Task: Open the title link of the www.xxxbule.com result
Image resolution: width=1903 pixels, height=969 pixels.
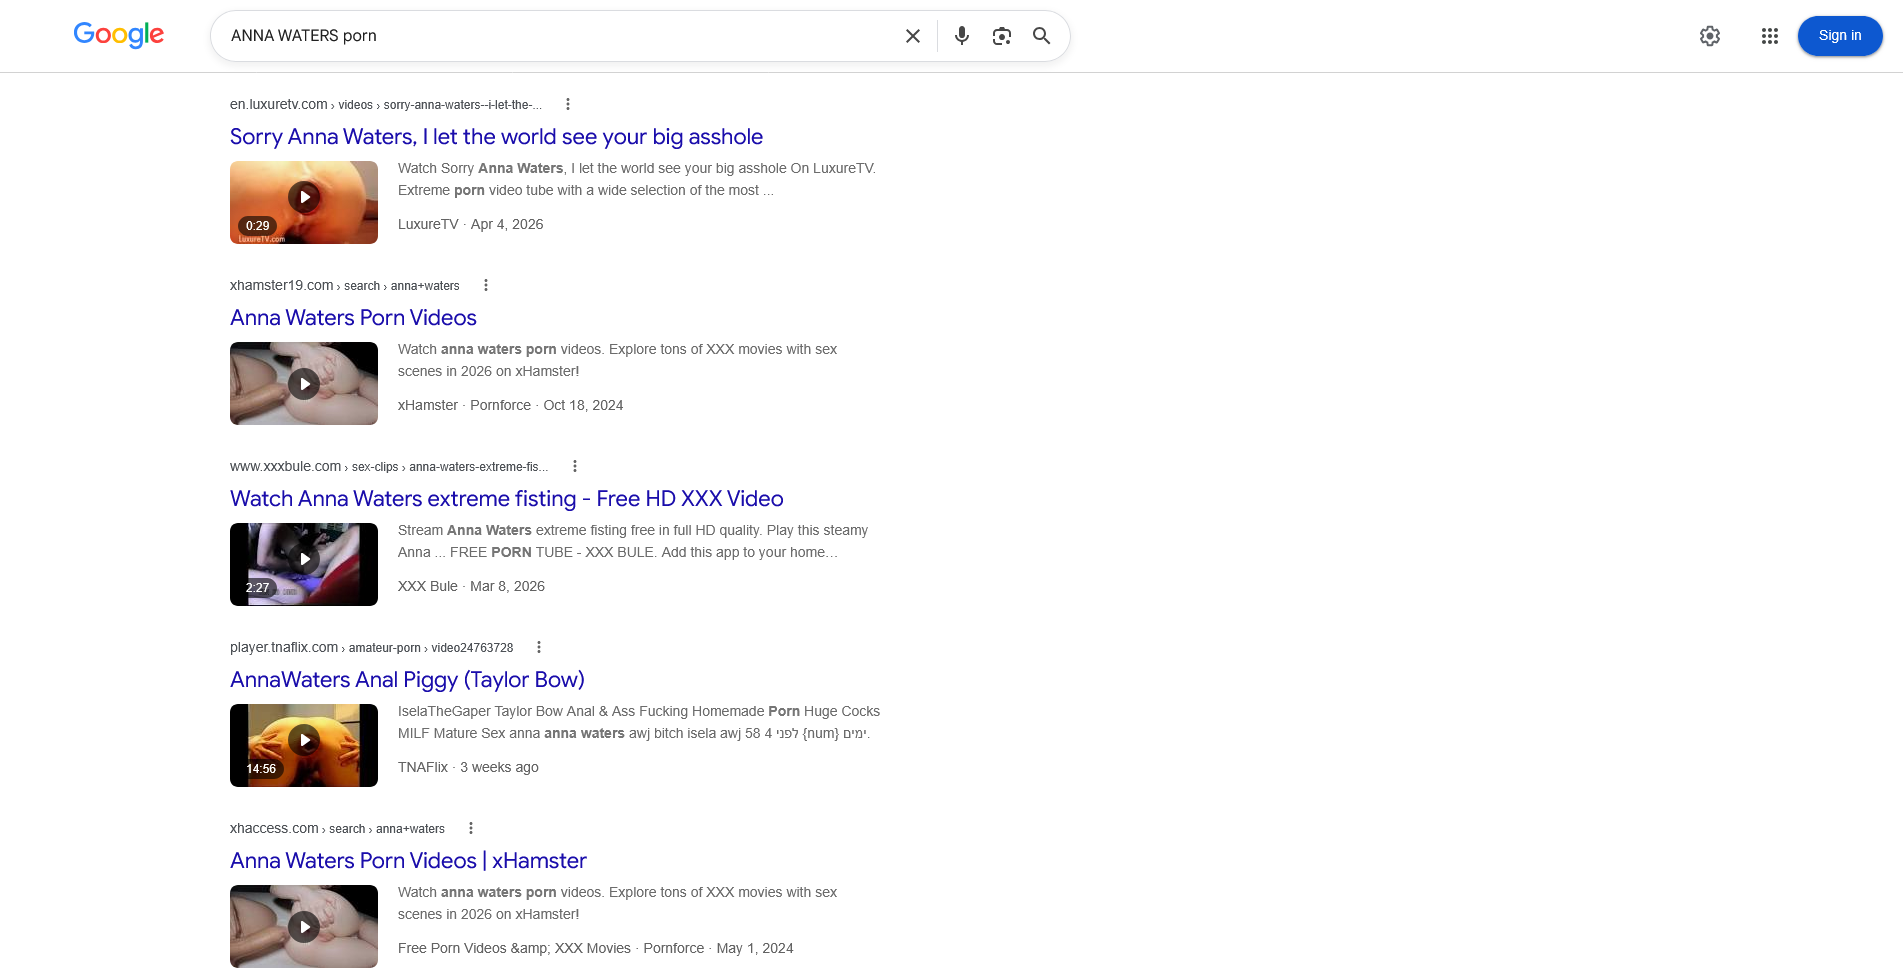Action: pos(507,499)
